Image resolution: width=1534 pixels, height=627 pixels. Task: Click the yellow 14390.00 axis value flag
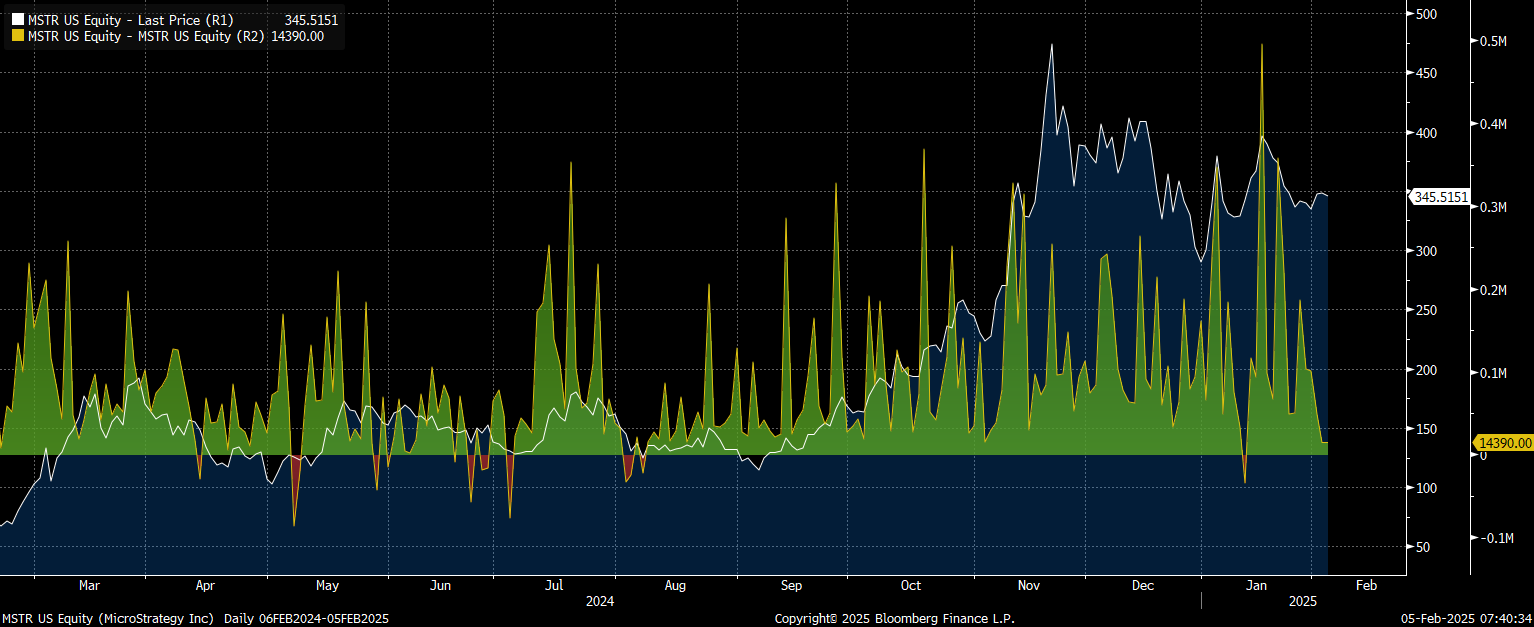(x=1504, y=442)
